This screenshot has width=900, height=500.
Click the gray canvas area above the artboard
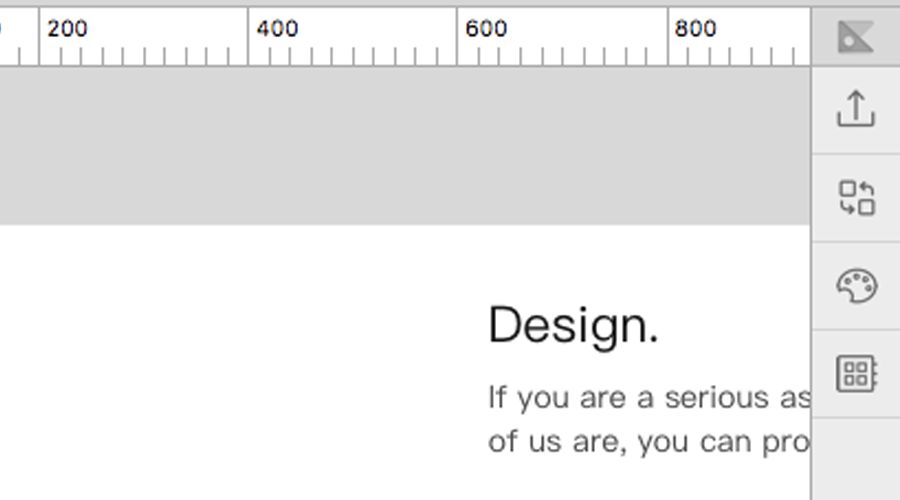pyautogui.click(x=405, y=146)
